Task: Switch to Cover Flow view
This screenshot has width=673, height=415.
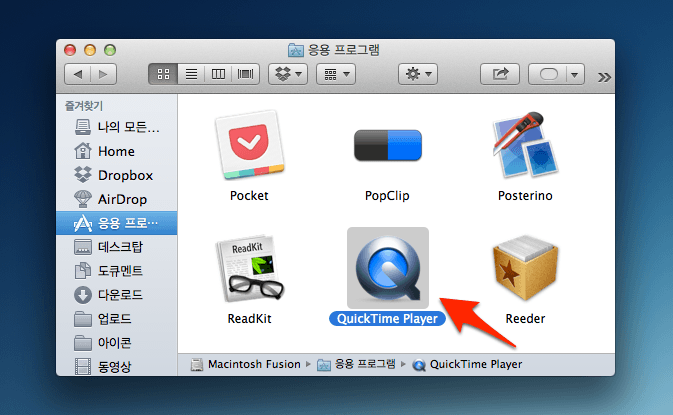Action: click(x=246, y=74)
